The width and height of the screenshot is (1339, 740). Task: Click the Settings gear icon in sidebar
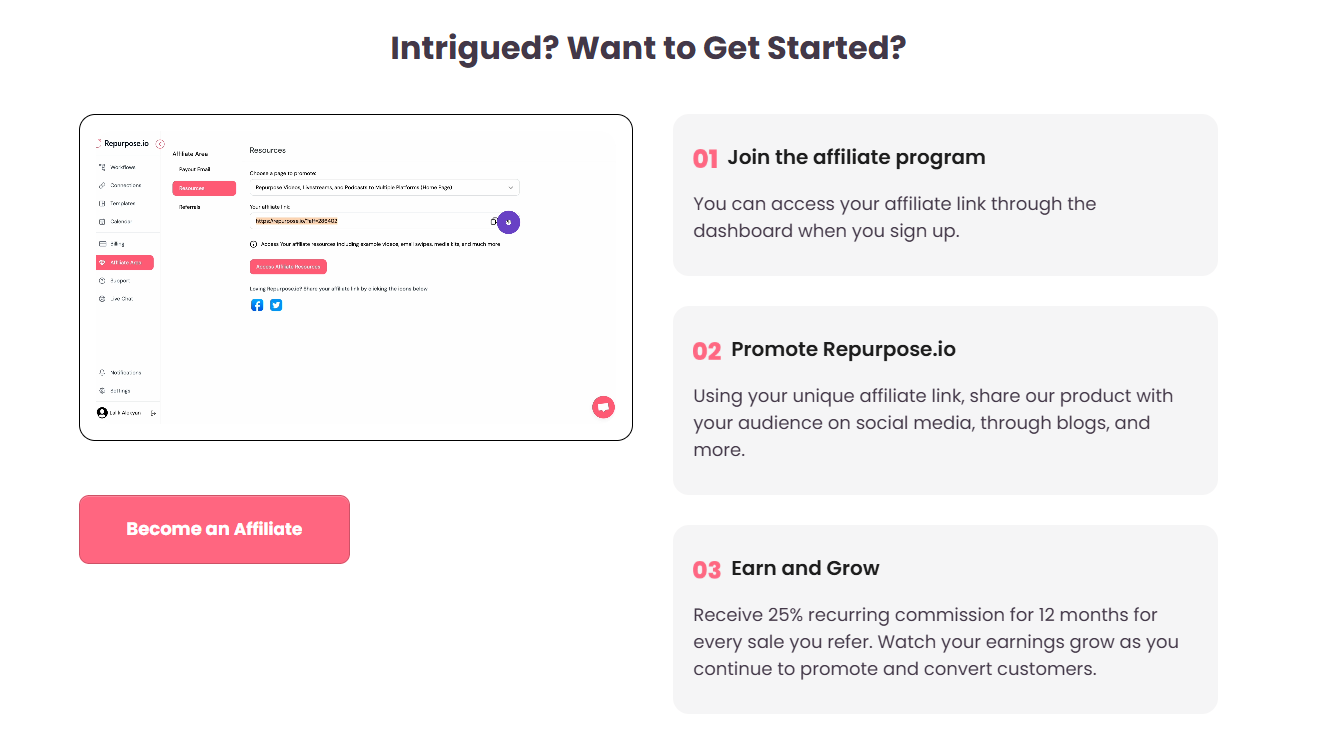coord(102,391)
